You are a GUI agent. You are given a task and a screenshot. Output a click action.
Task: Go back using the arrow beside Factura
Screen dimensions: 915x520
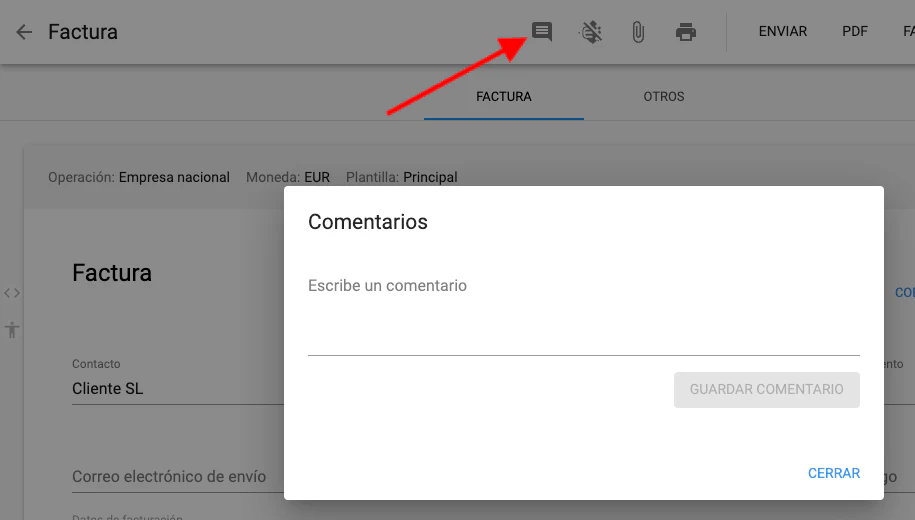point(24,32)
